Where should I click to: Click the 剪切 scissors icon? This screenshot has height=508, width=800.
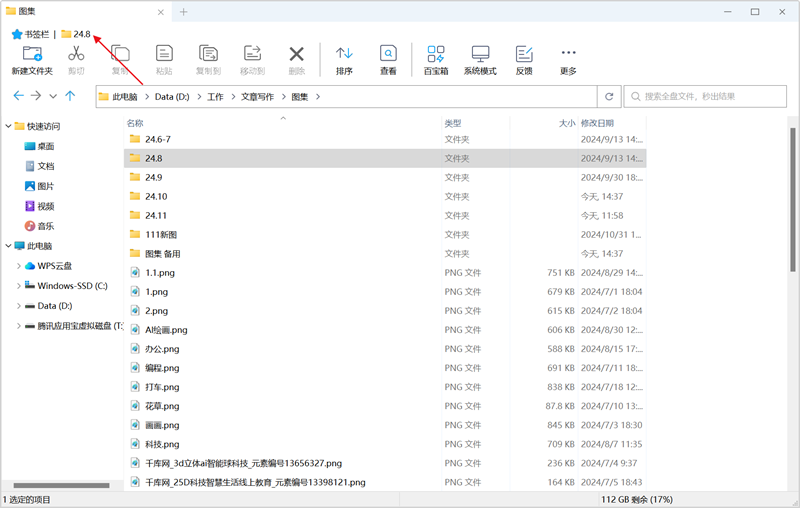[x=76, y=53]
